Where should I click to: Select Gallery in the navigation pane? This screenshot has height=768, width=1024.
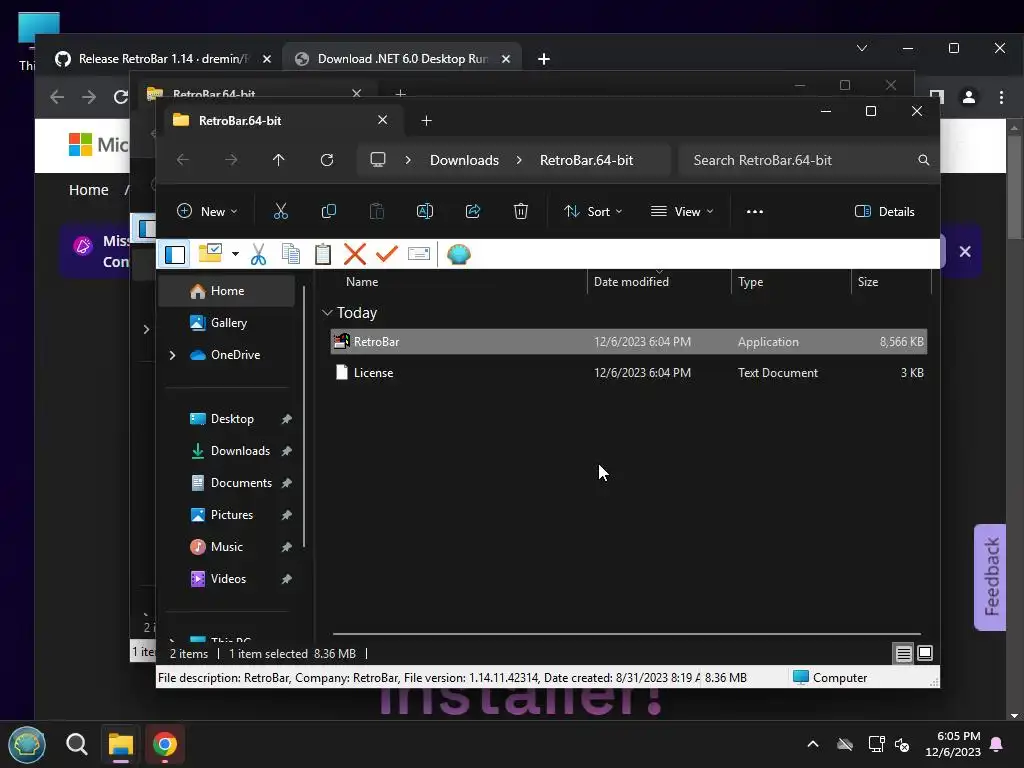tap(227, 323)
